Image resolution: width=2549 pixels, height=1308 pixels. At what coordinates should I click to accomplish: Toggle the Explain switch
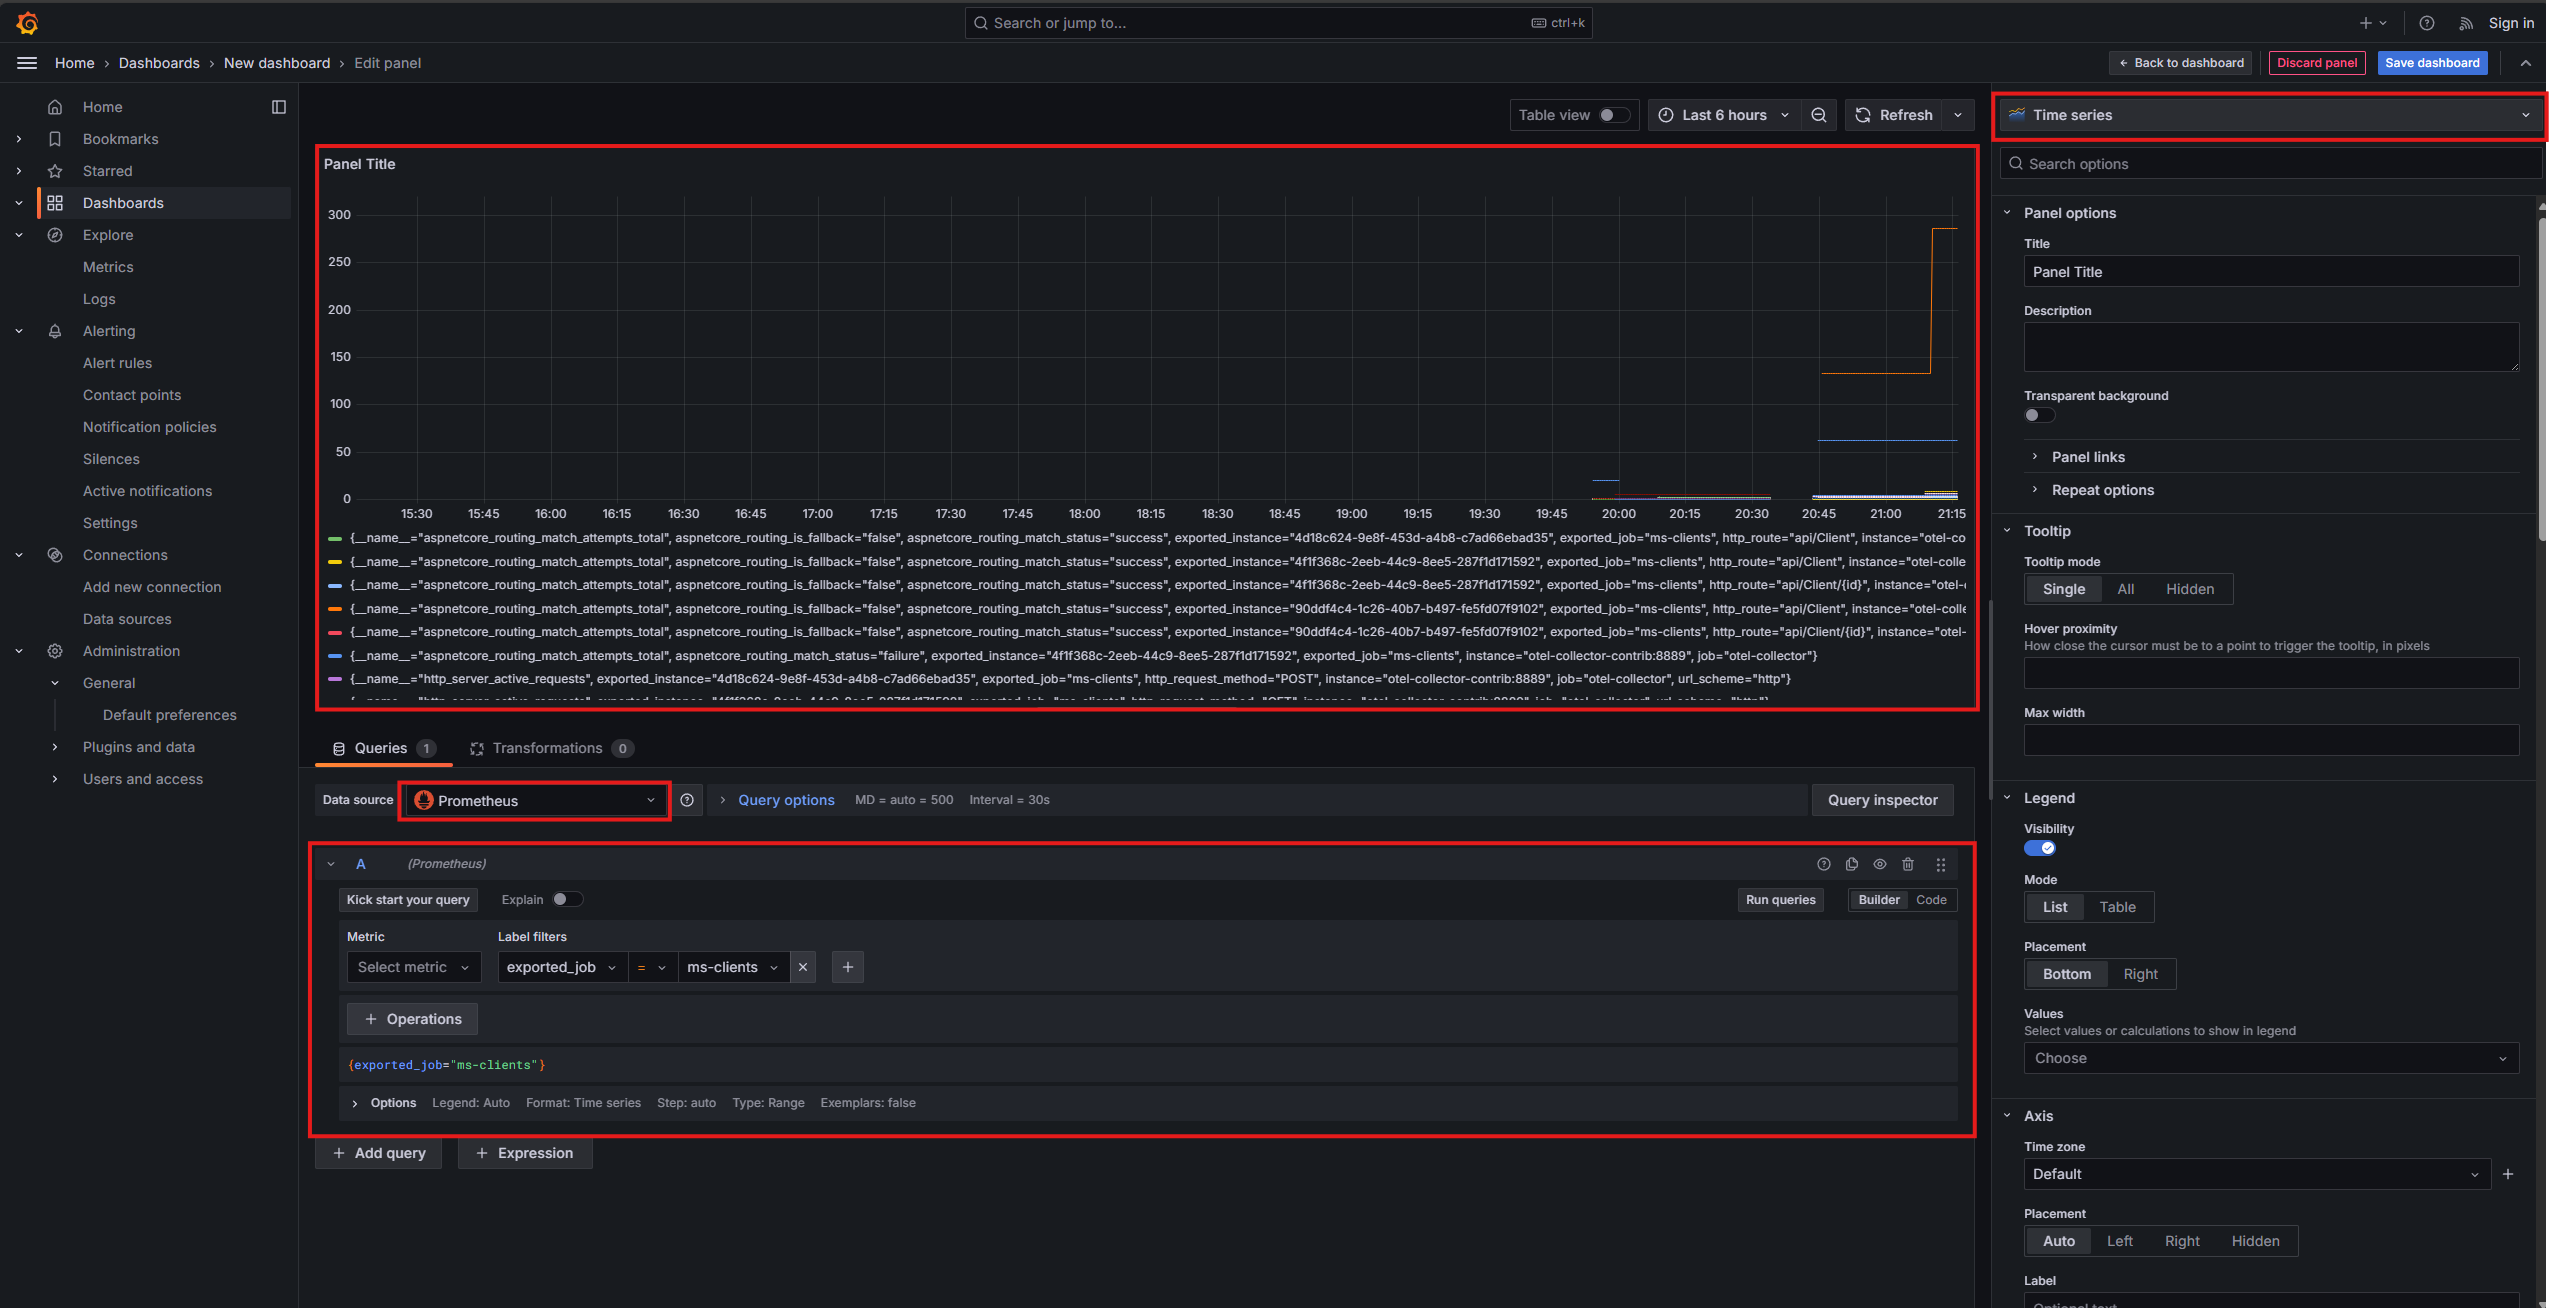click(x=567, y=899)
